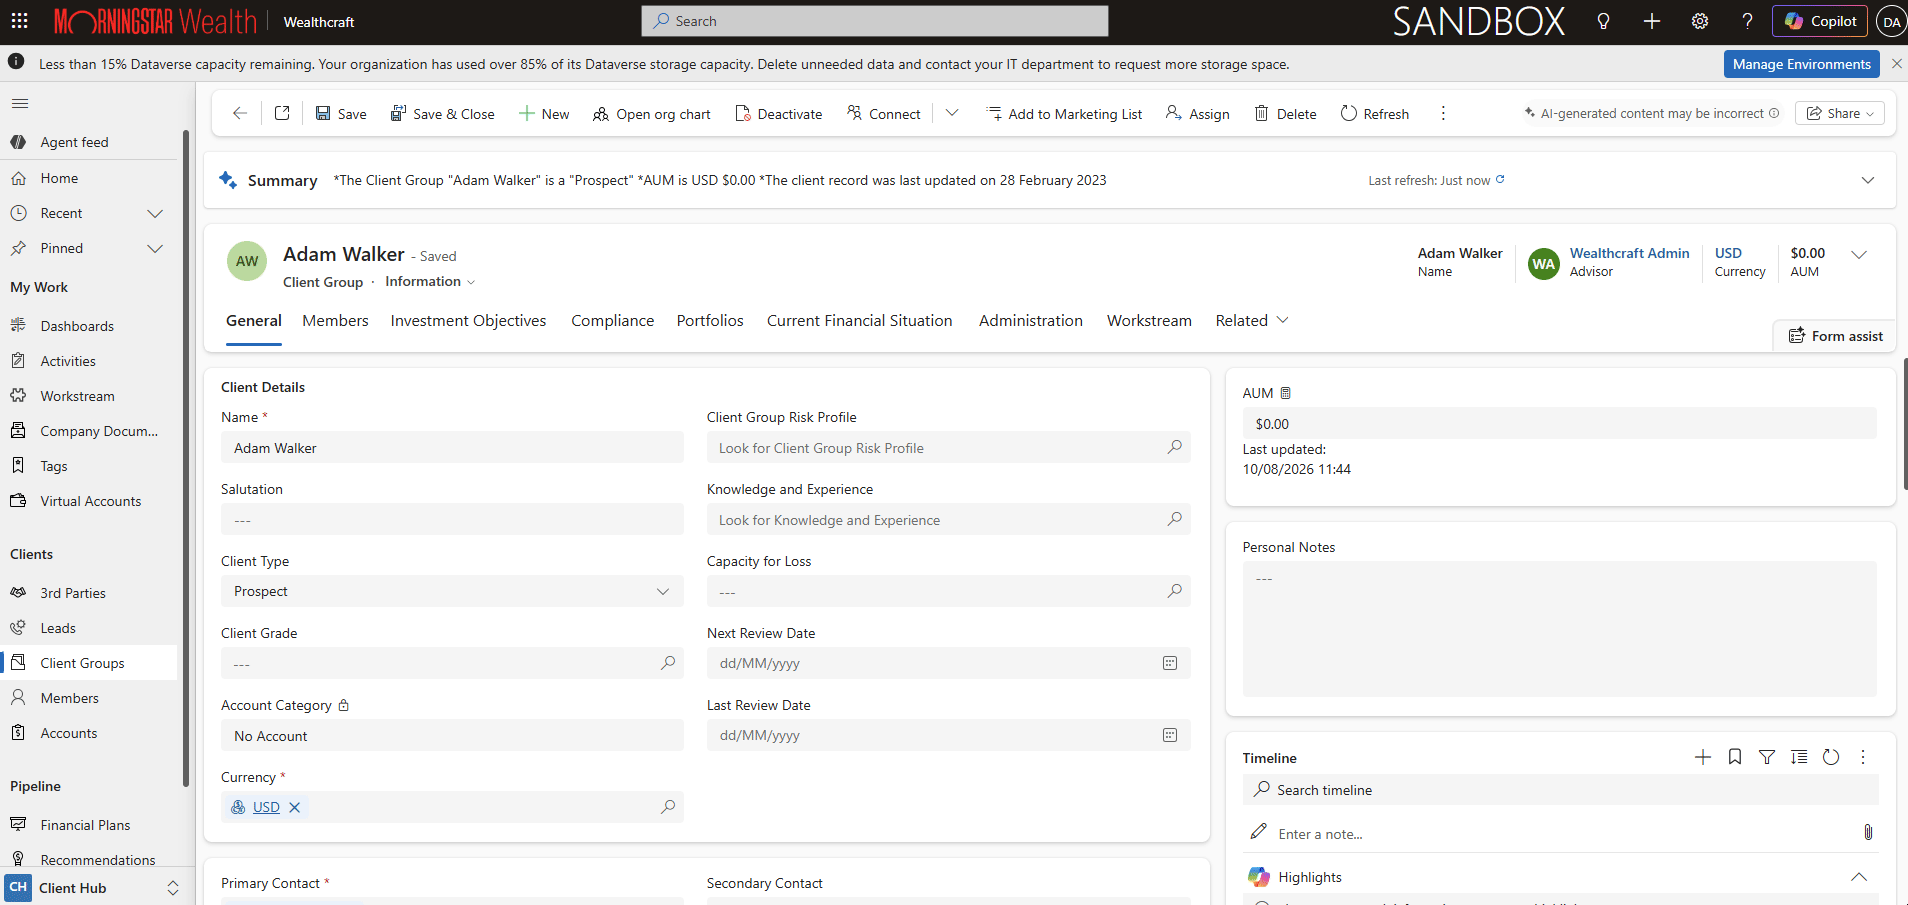
Task: Switch to the Members tab
Action: tap(335, 320)
